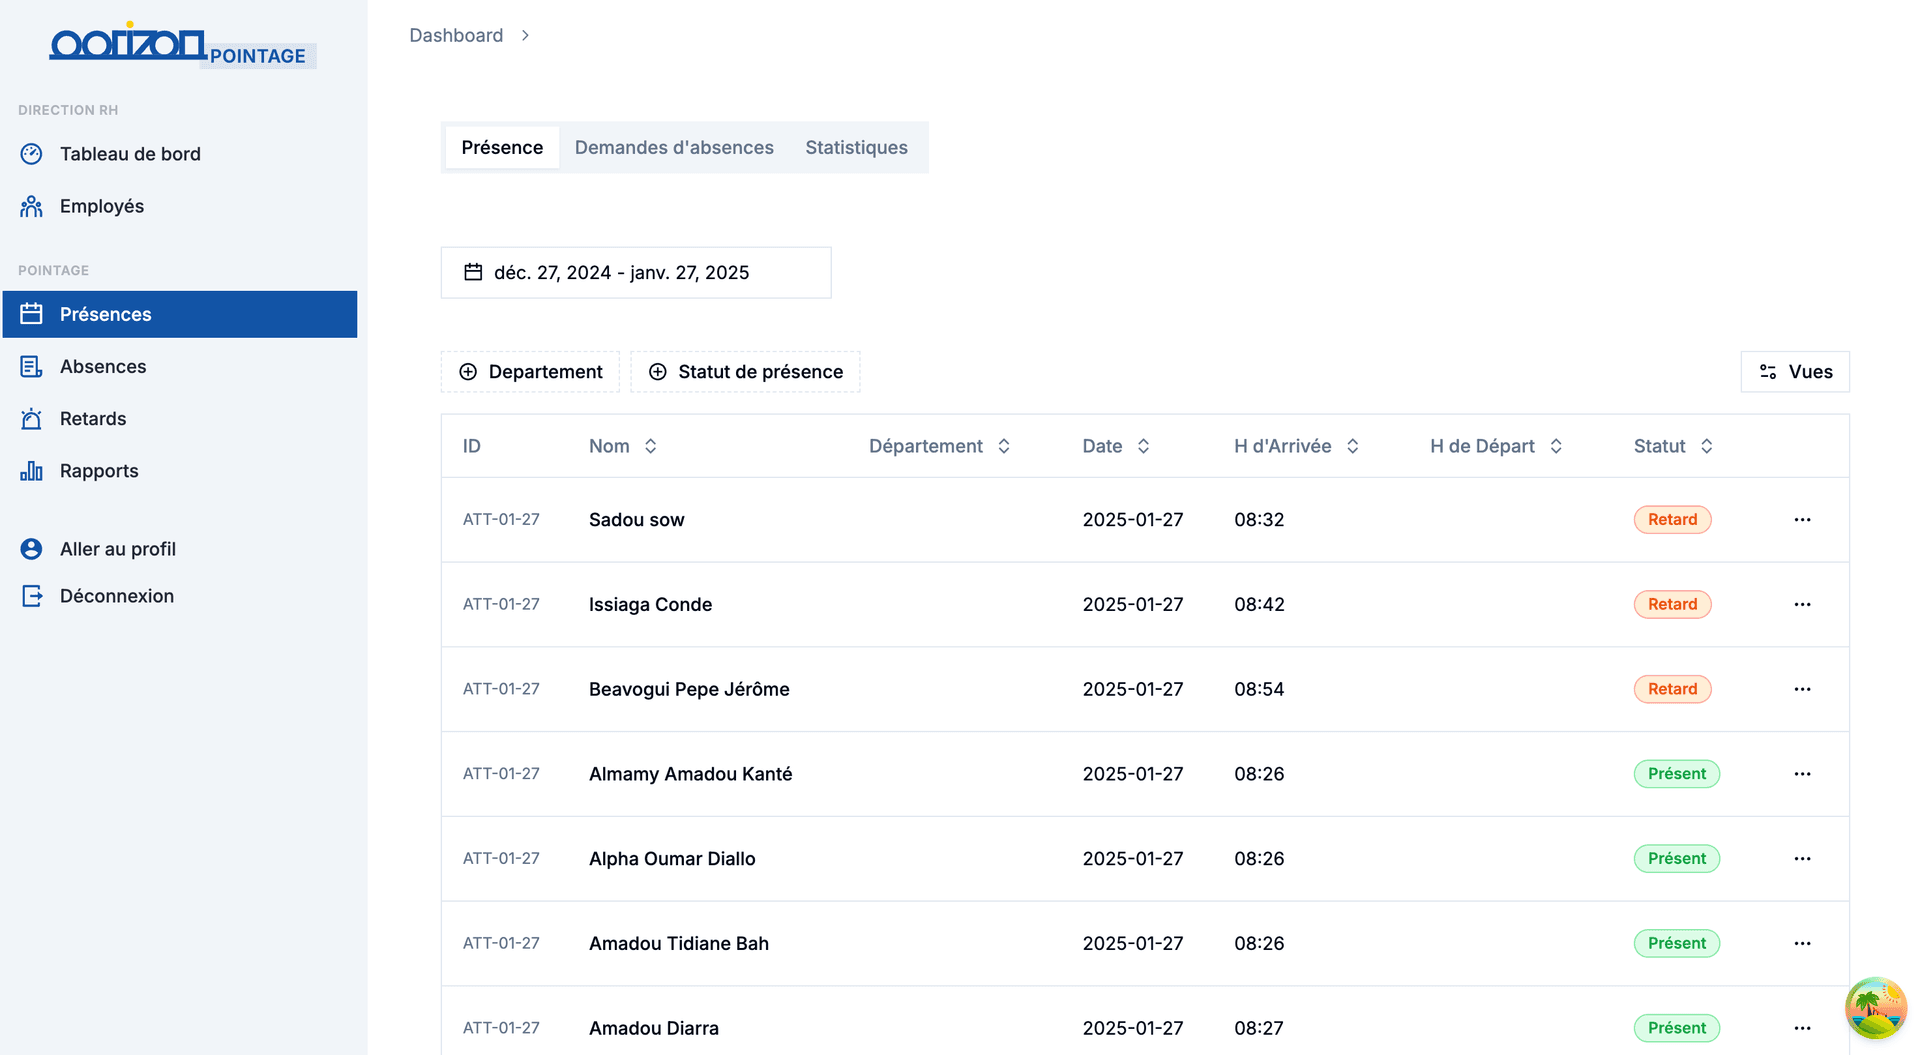The image size is (1920, 1055).
Task: Open the Departement filter dropdown
Action: tap(530, 371)
